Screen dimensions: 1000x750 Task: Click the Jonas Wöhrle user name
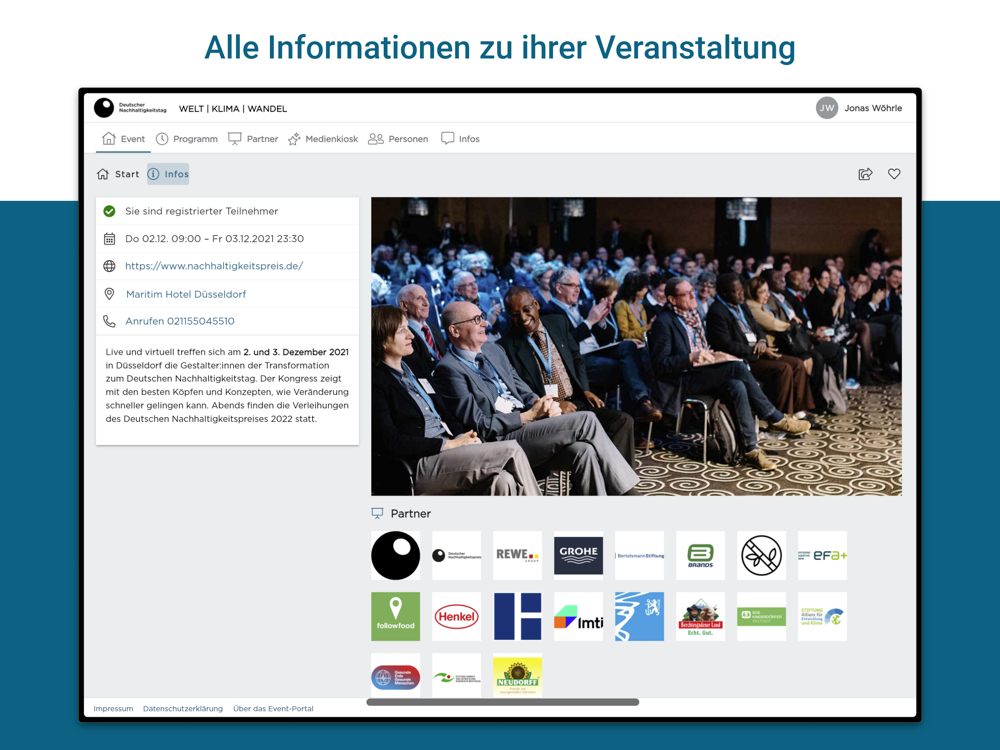pyautogui.click(x=873, y=108)
